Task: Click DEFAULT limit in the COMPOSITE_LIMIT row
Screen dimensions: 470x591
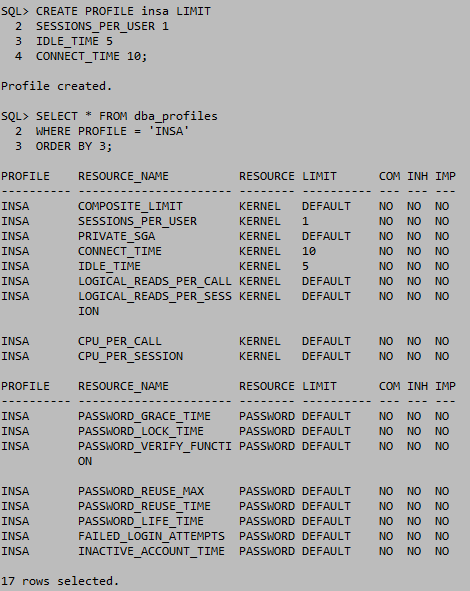Action: tap(326, 207)
